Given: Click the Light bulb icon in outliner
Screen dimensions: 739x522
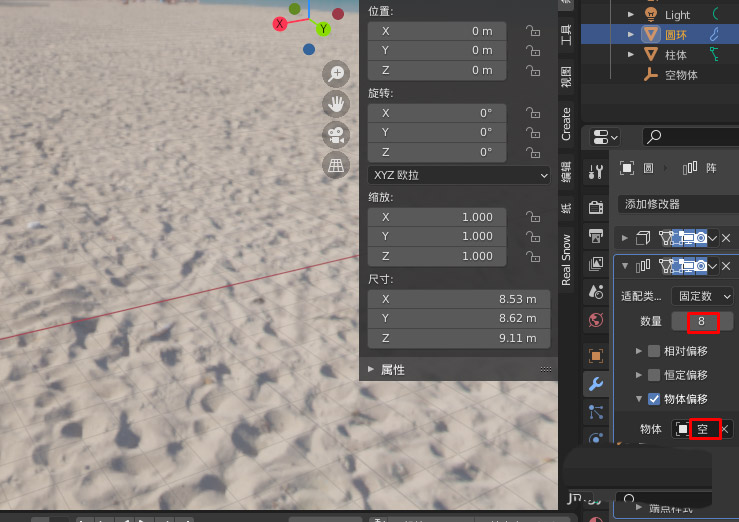Looking at the screenshot, I should coord(651,15).
